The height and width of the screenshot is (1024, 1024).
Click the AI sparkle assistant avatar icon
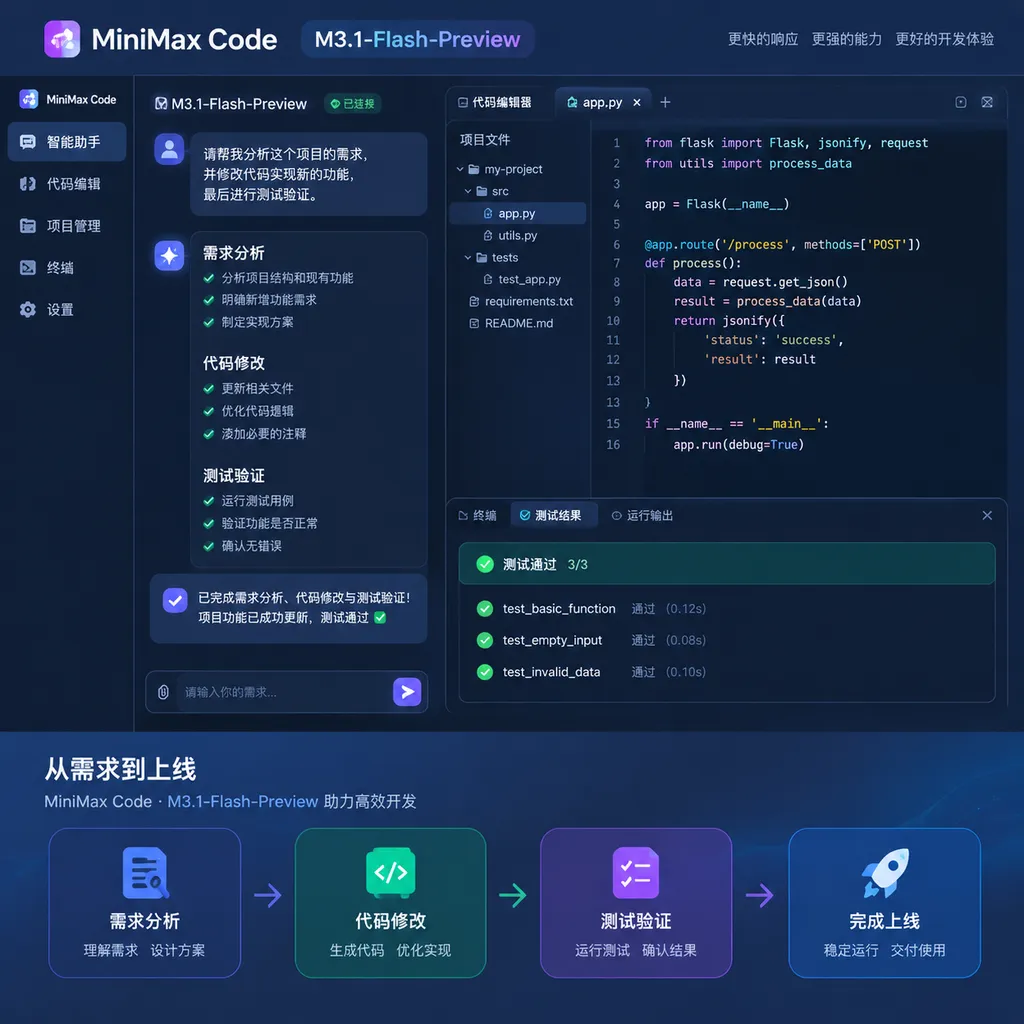pyautogui.click(x=169, y=255)
